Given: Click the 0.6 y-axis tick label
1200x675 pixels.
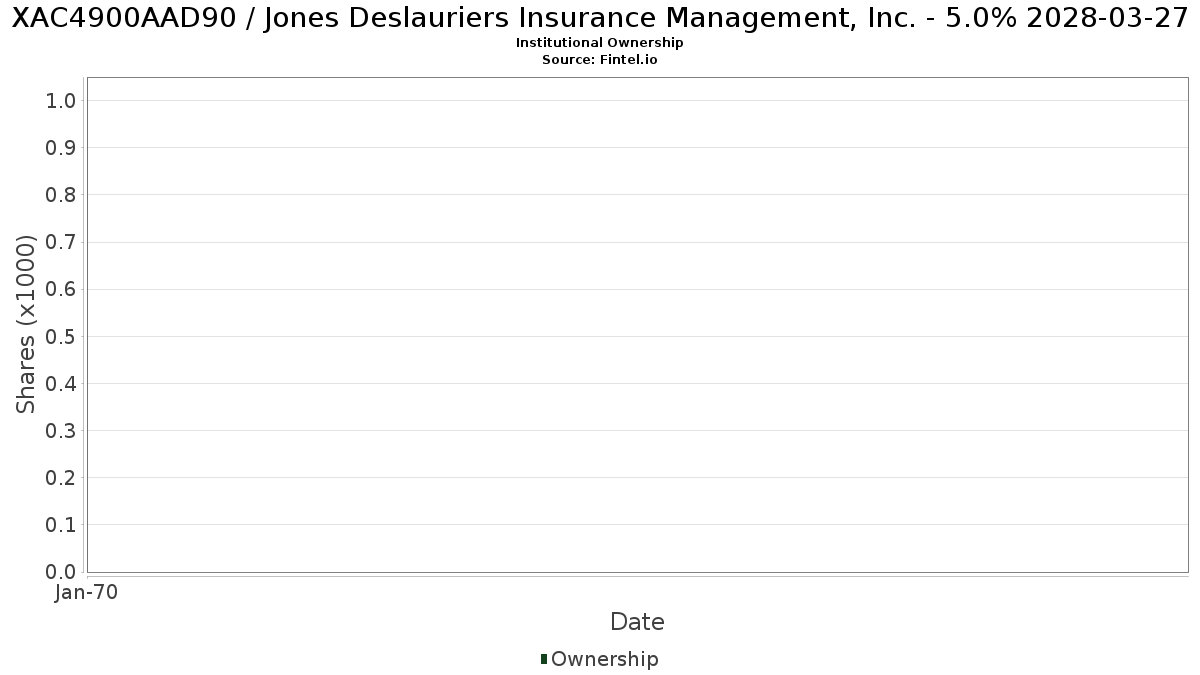Looking at the screenshot, I should (x=61, y=289).
